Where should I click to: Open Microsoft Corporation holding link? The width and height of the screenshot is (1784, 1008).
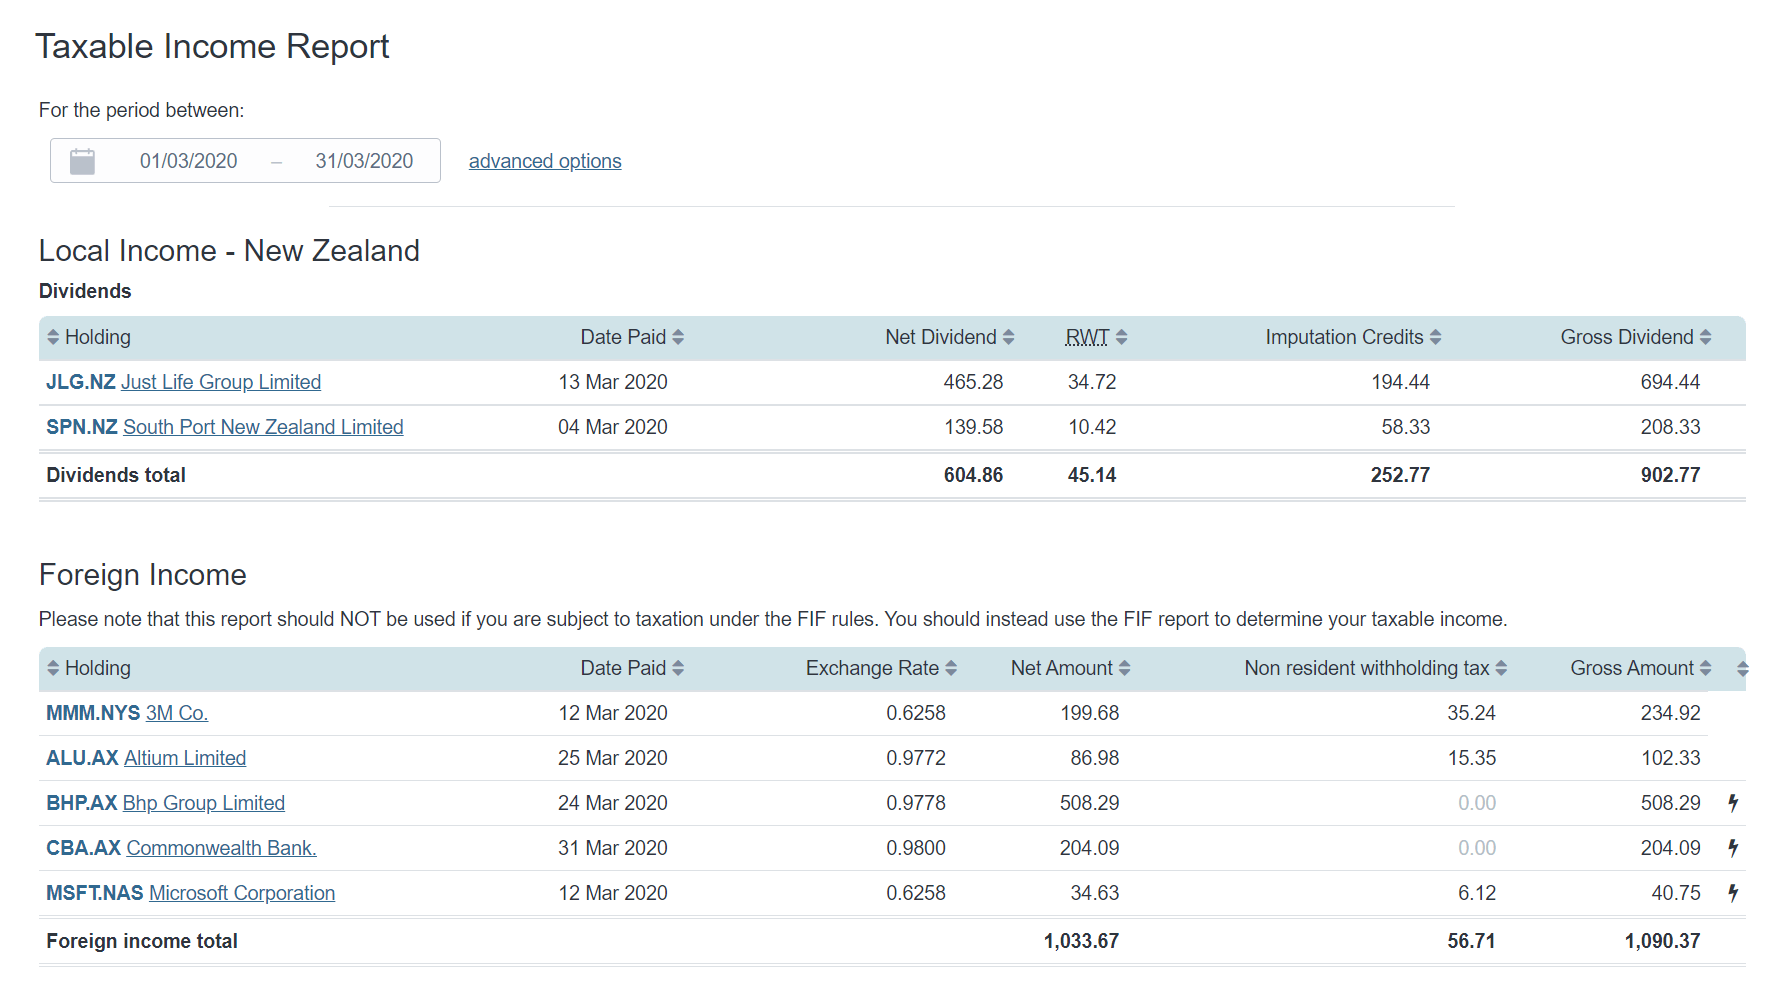coord(242,893)
